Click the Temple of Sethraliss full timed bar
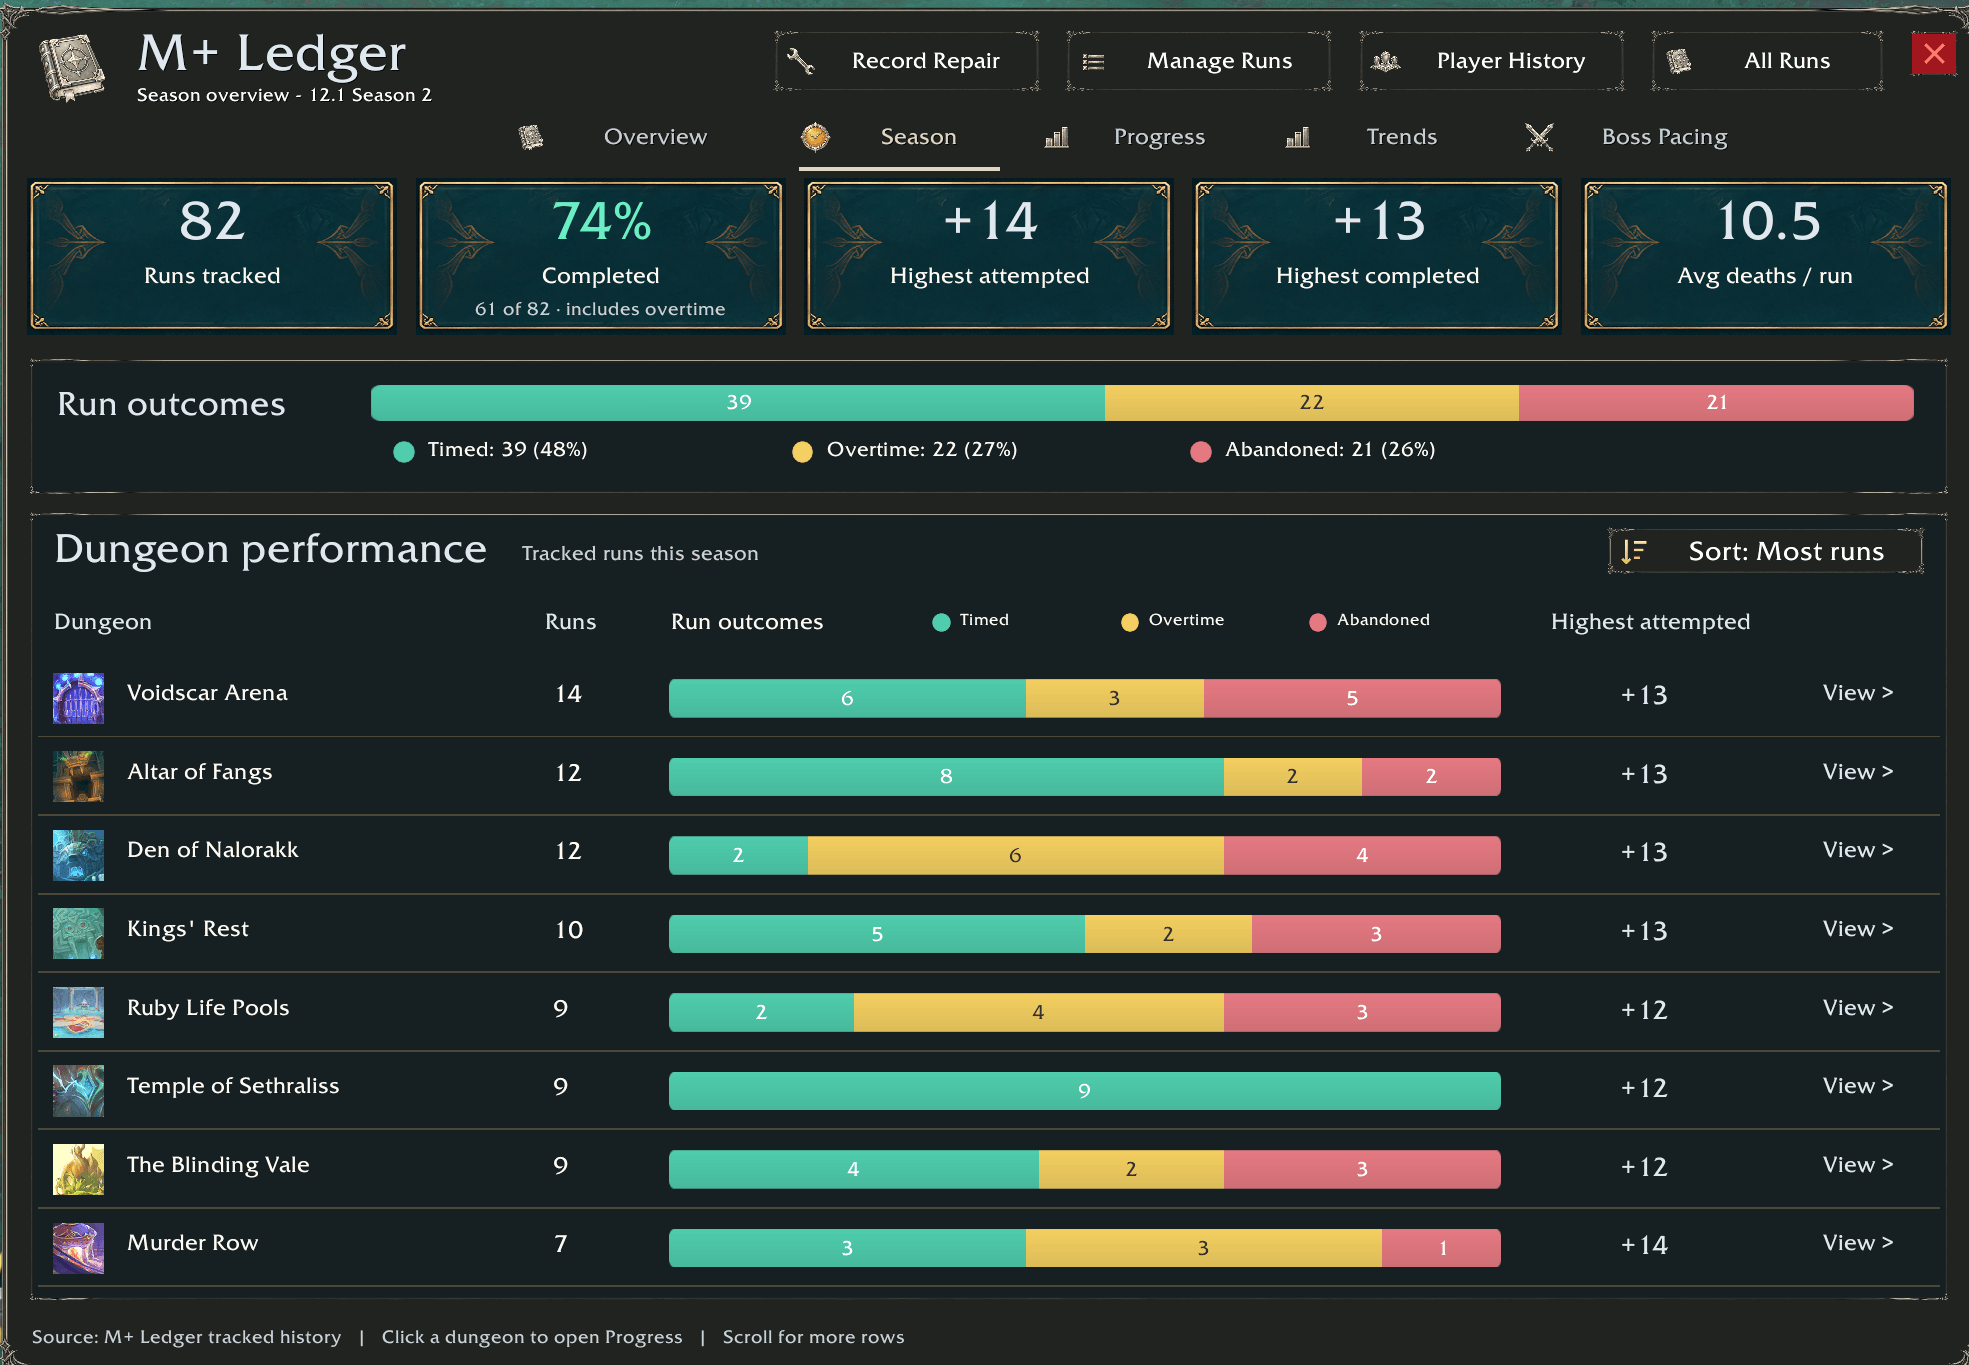This screenshot has width=1969, height=1365. (x=1084, y=1091)
